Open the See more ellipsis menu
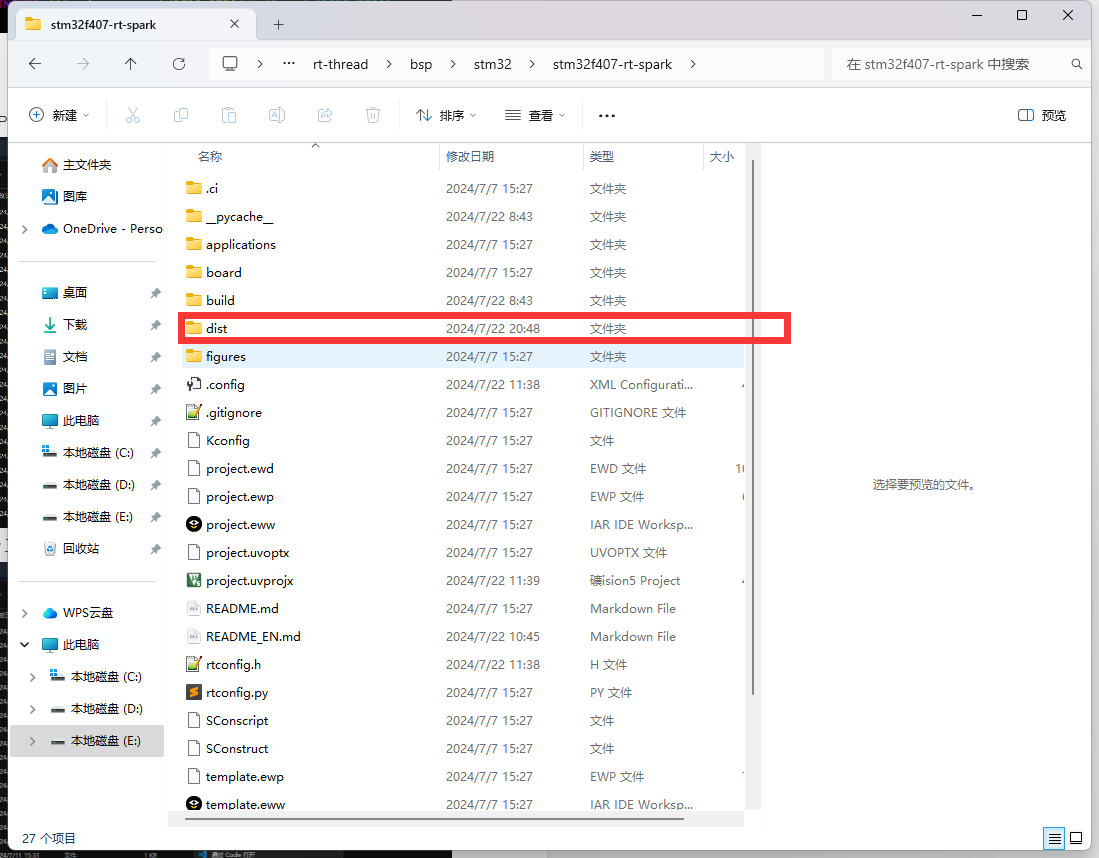Screen dimensions: 1099x858 [606, 116]
